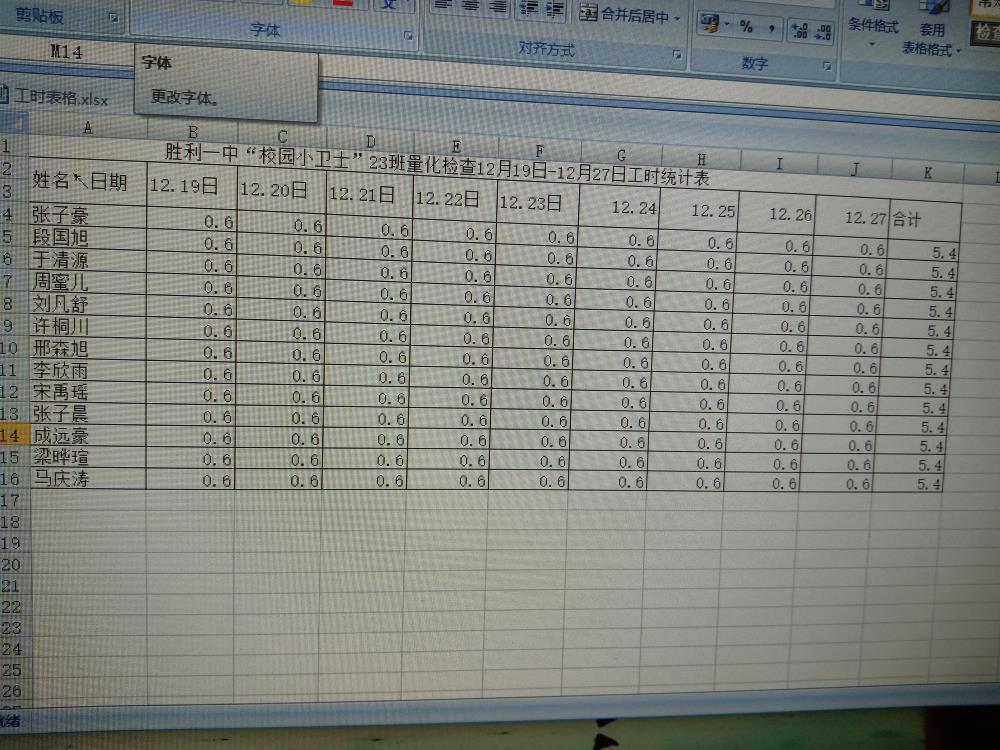Open the format as table menu
The image size is (1000, 750).
tap(931, 29)
